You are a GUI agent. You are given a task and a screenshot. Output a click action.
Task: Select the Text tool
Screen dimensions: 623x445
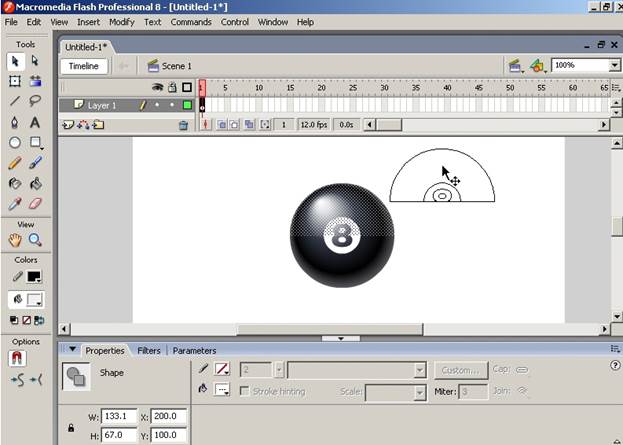point(35,122)
